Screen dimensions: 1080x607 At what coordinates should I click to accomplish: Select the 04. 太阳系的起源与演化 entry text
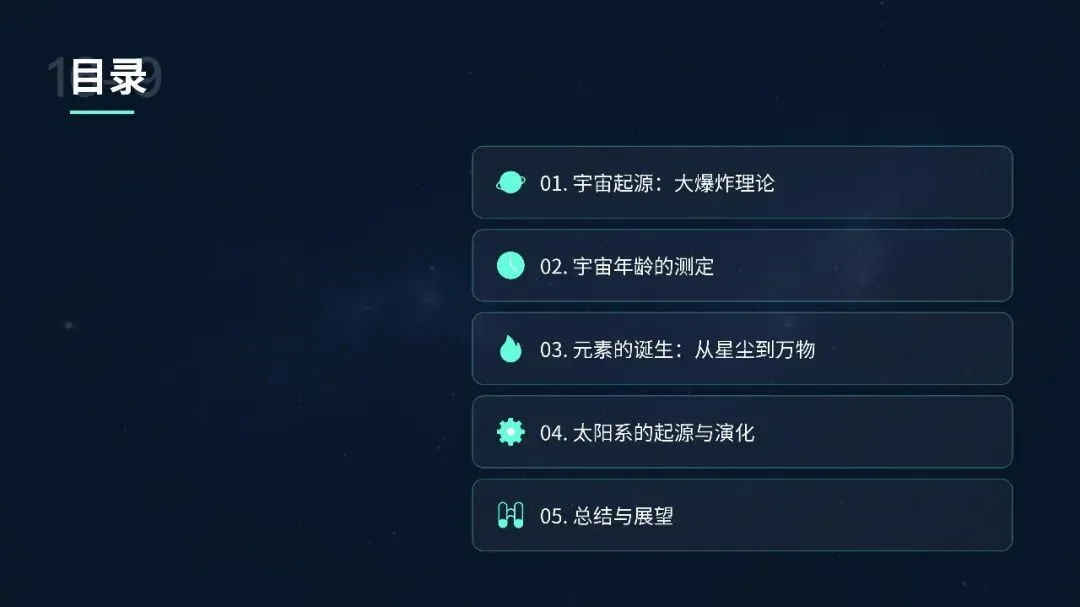point(647,433)
